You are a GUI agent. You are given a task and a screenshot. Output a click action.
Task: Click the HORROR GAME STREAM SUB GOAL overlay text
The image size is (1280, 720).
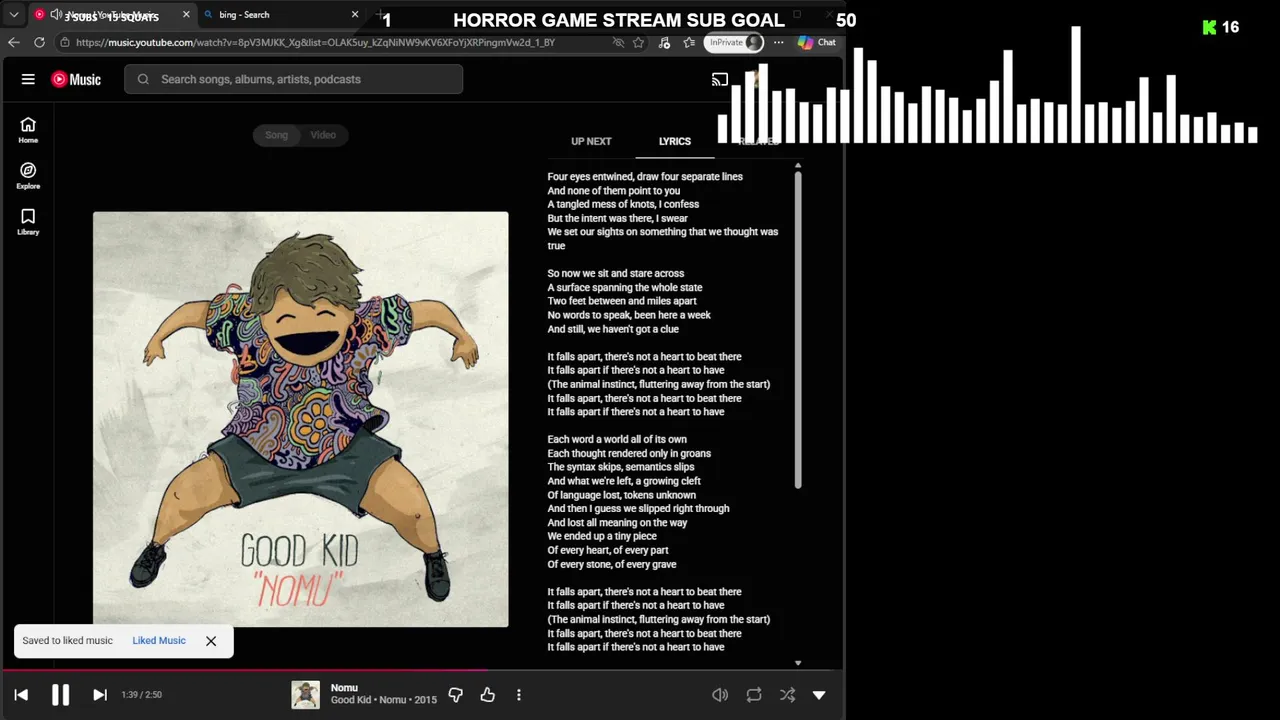point(619,20)
